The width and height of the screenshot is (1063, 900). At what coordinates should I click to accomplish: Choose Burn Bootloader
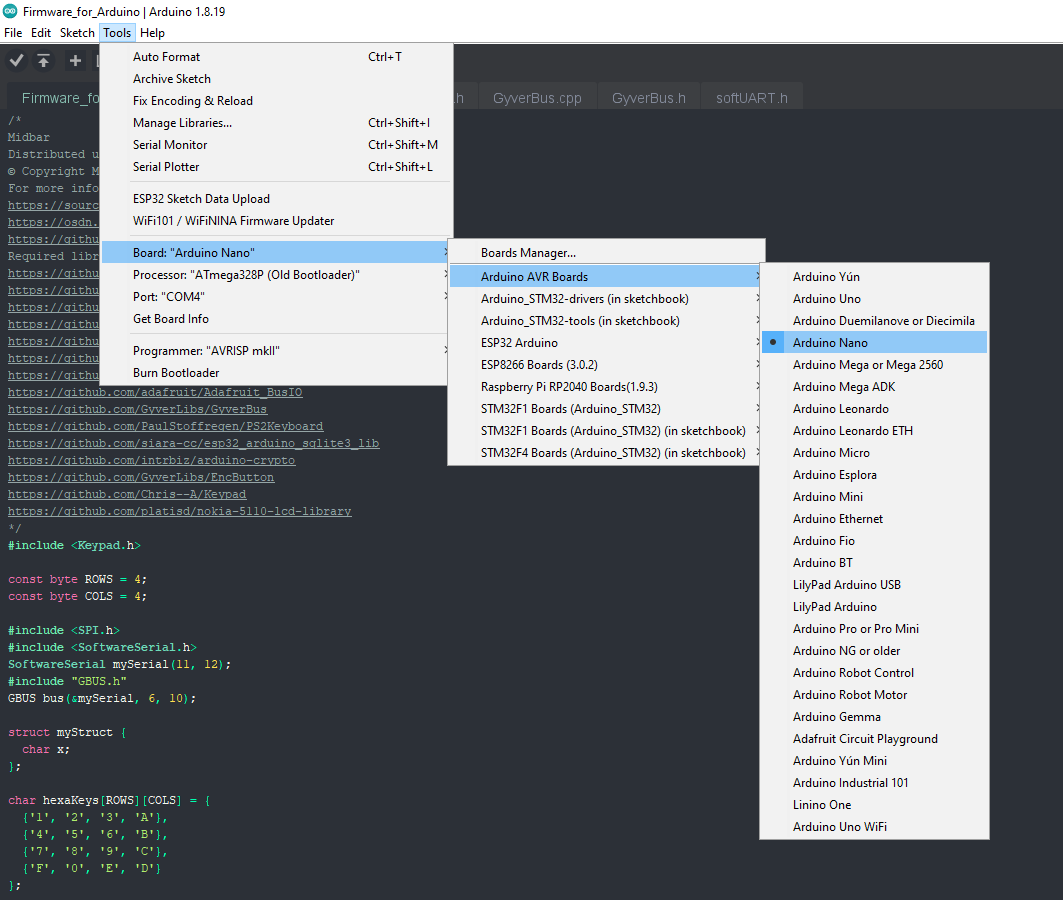click(x=277, y=373)
